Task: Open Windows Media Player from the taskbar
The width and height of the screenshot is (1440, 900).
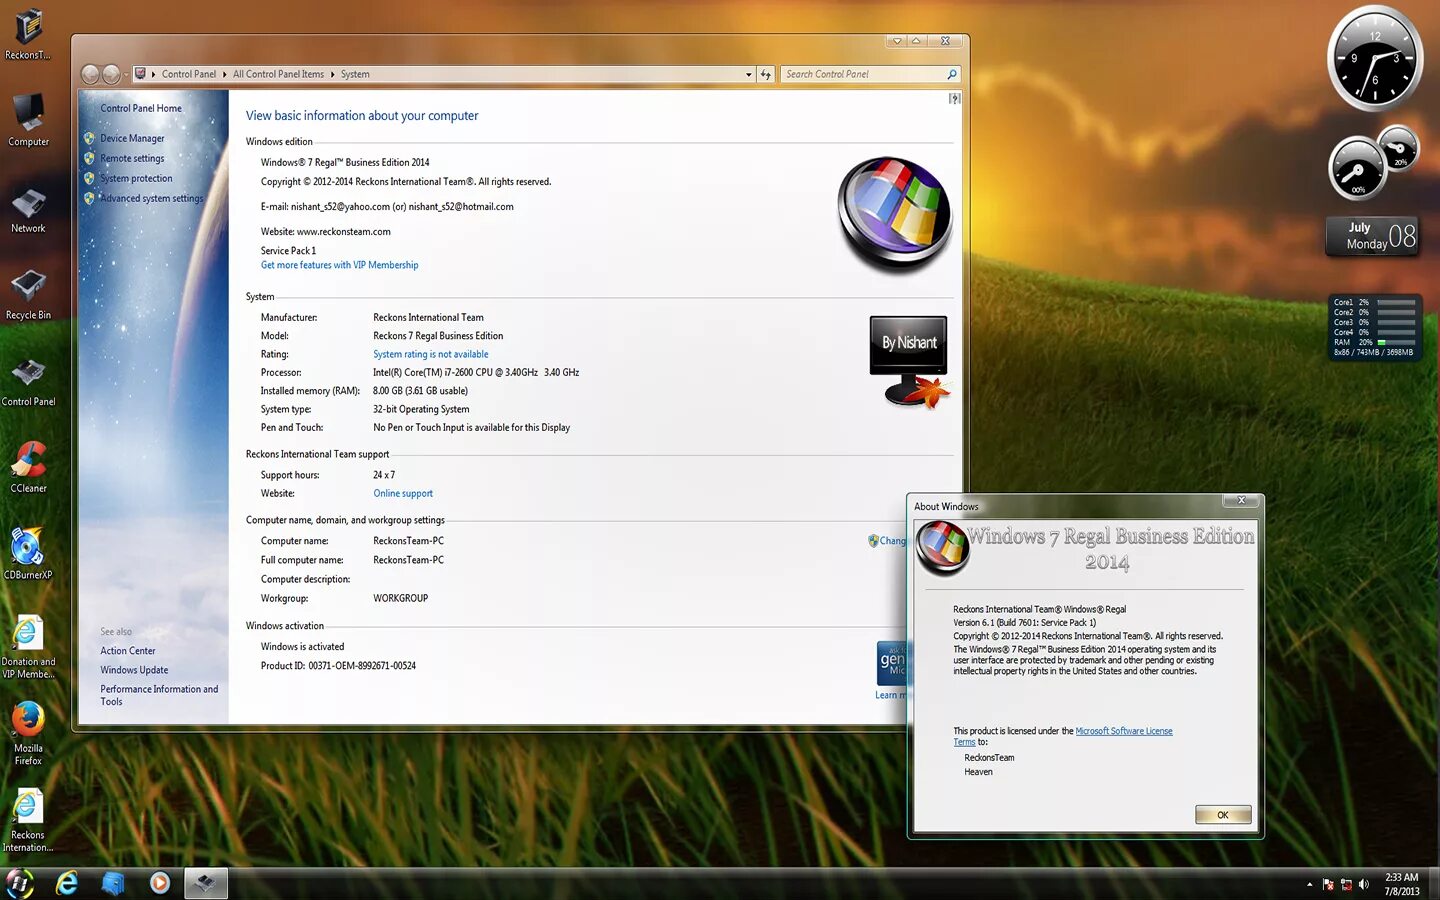Action: coord(160,883)
